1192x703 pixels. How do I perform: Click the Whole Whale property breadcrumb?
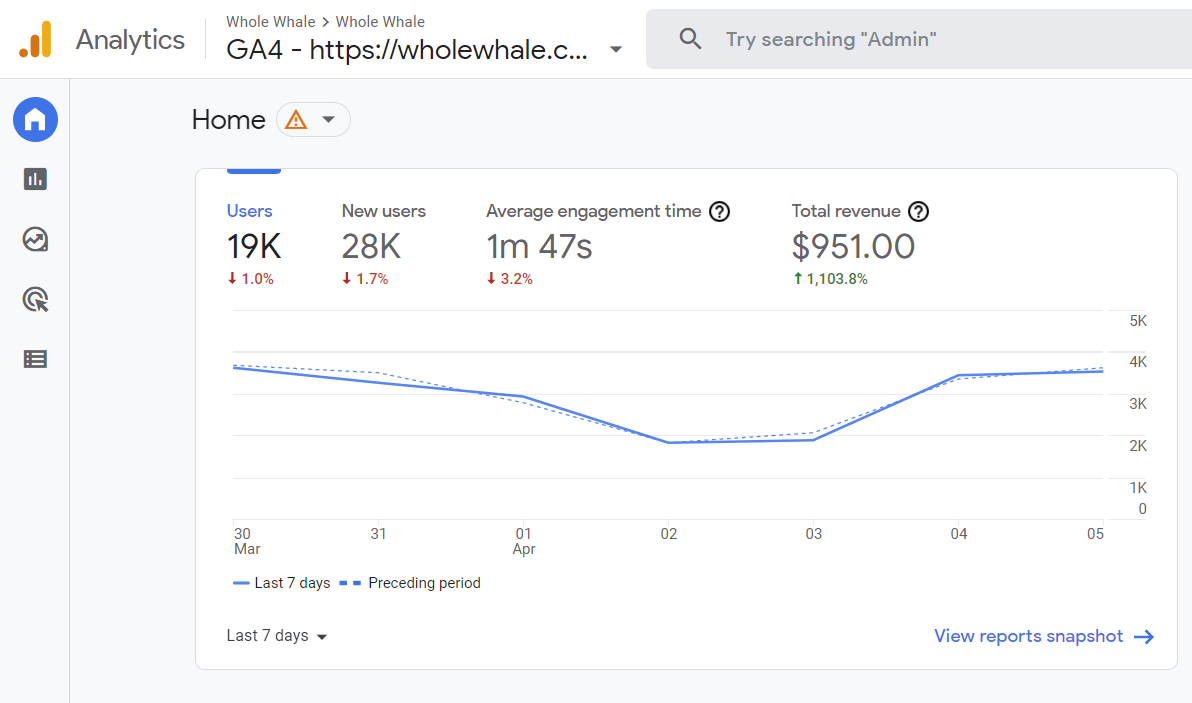(x=380, y=22)
